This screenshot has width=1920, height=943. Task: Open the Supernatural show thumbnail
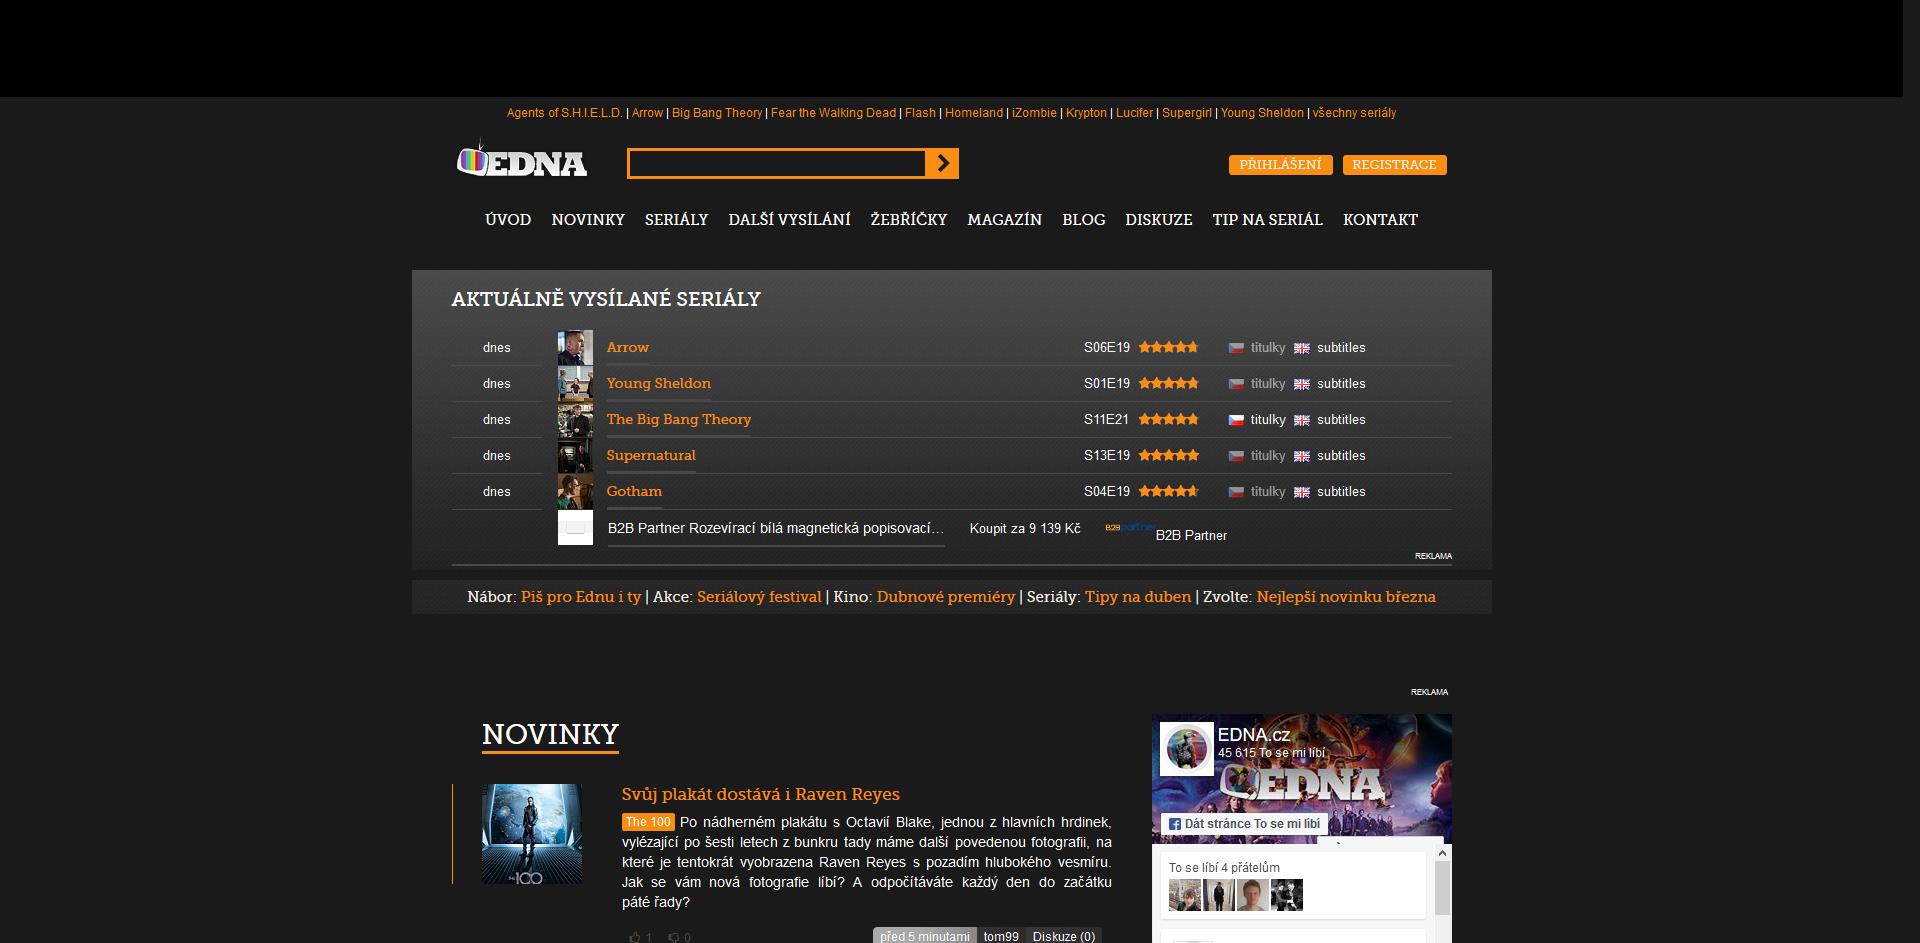575,456
